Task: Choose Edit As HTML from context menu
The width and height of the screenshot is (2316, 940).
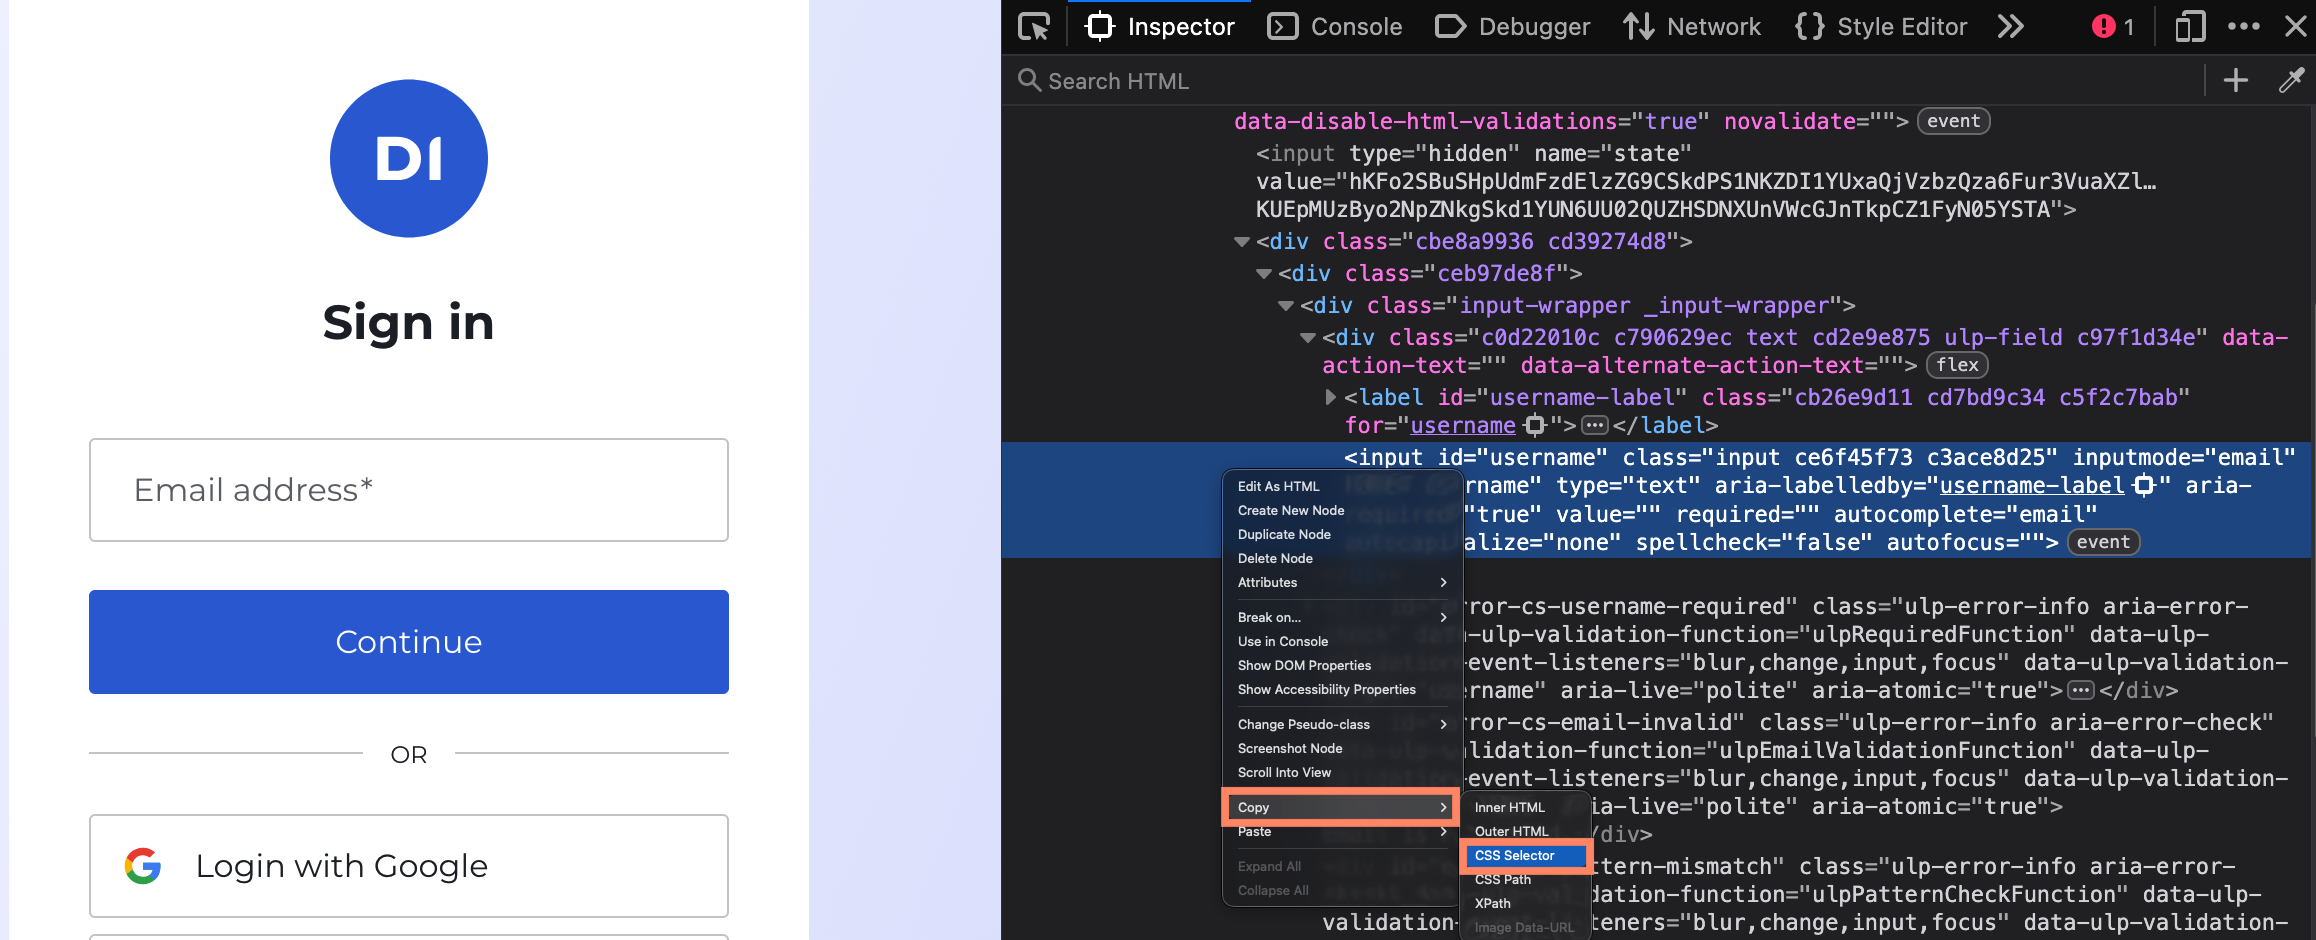Action: click(x=1278, y=486)
